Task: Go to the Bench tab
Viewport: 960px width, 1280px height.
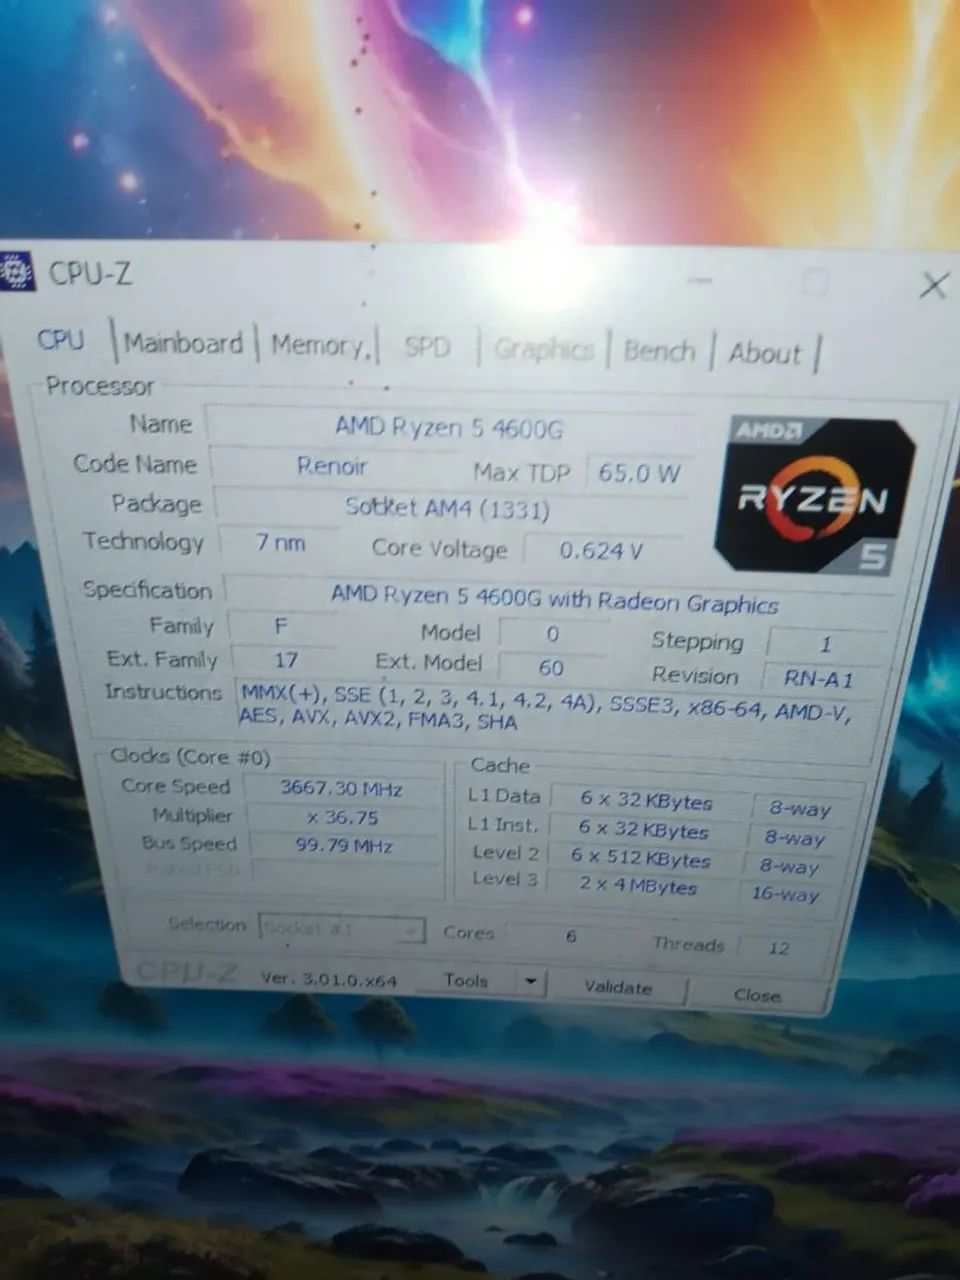Action: coord(659,351)
